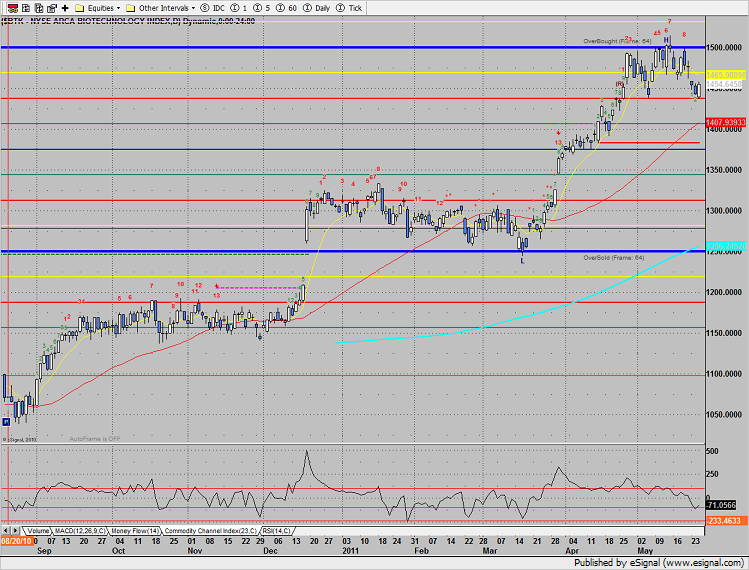Click the second toolbar page icon
This screenshot has width=749, height=570.
click(x=26, y=8)
